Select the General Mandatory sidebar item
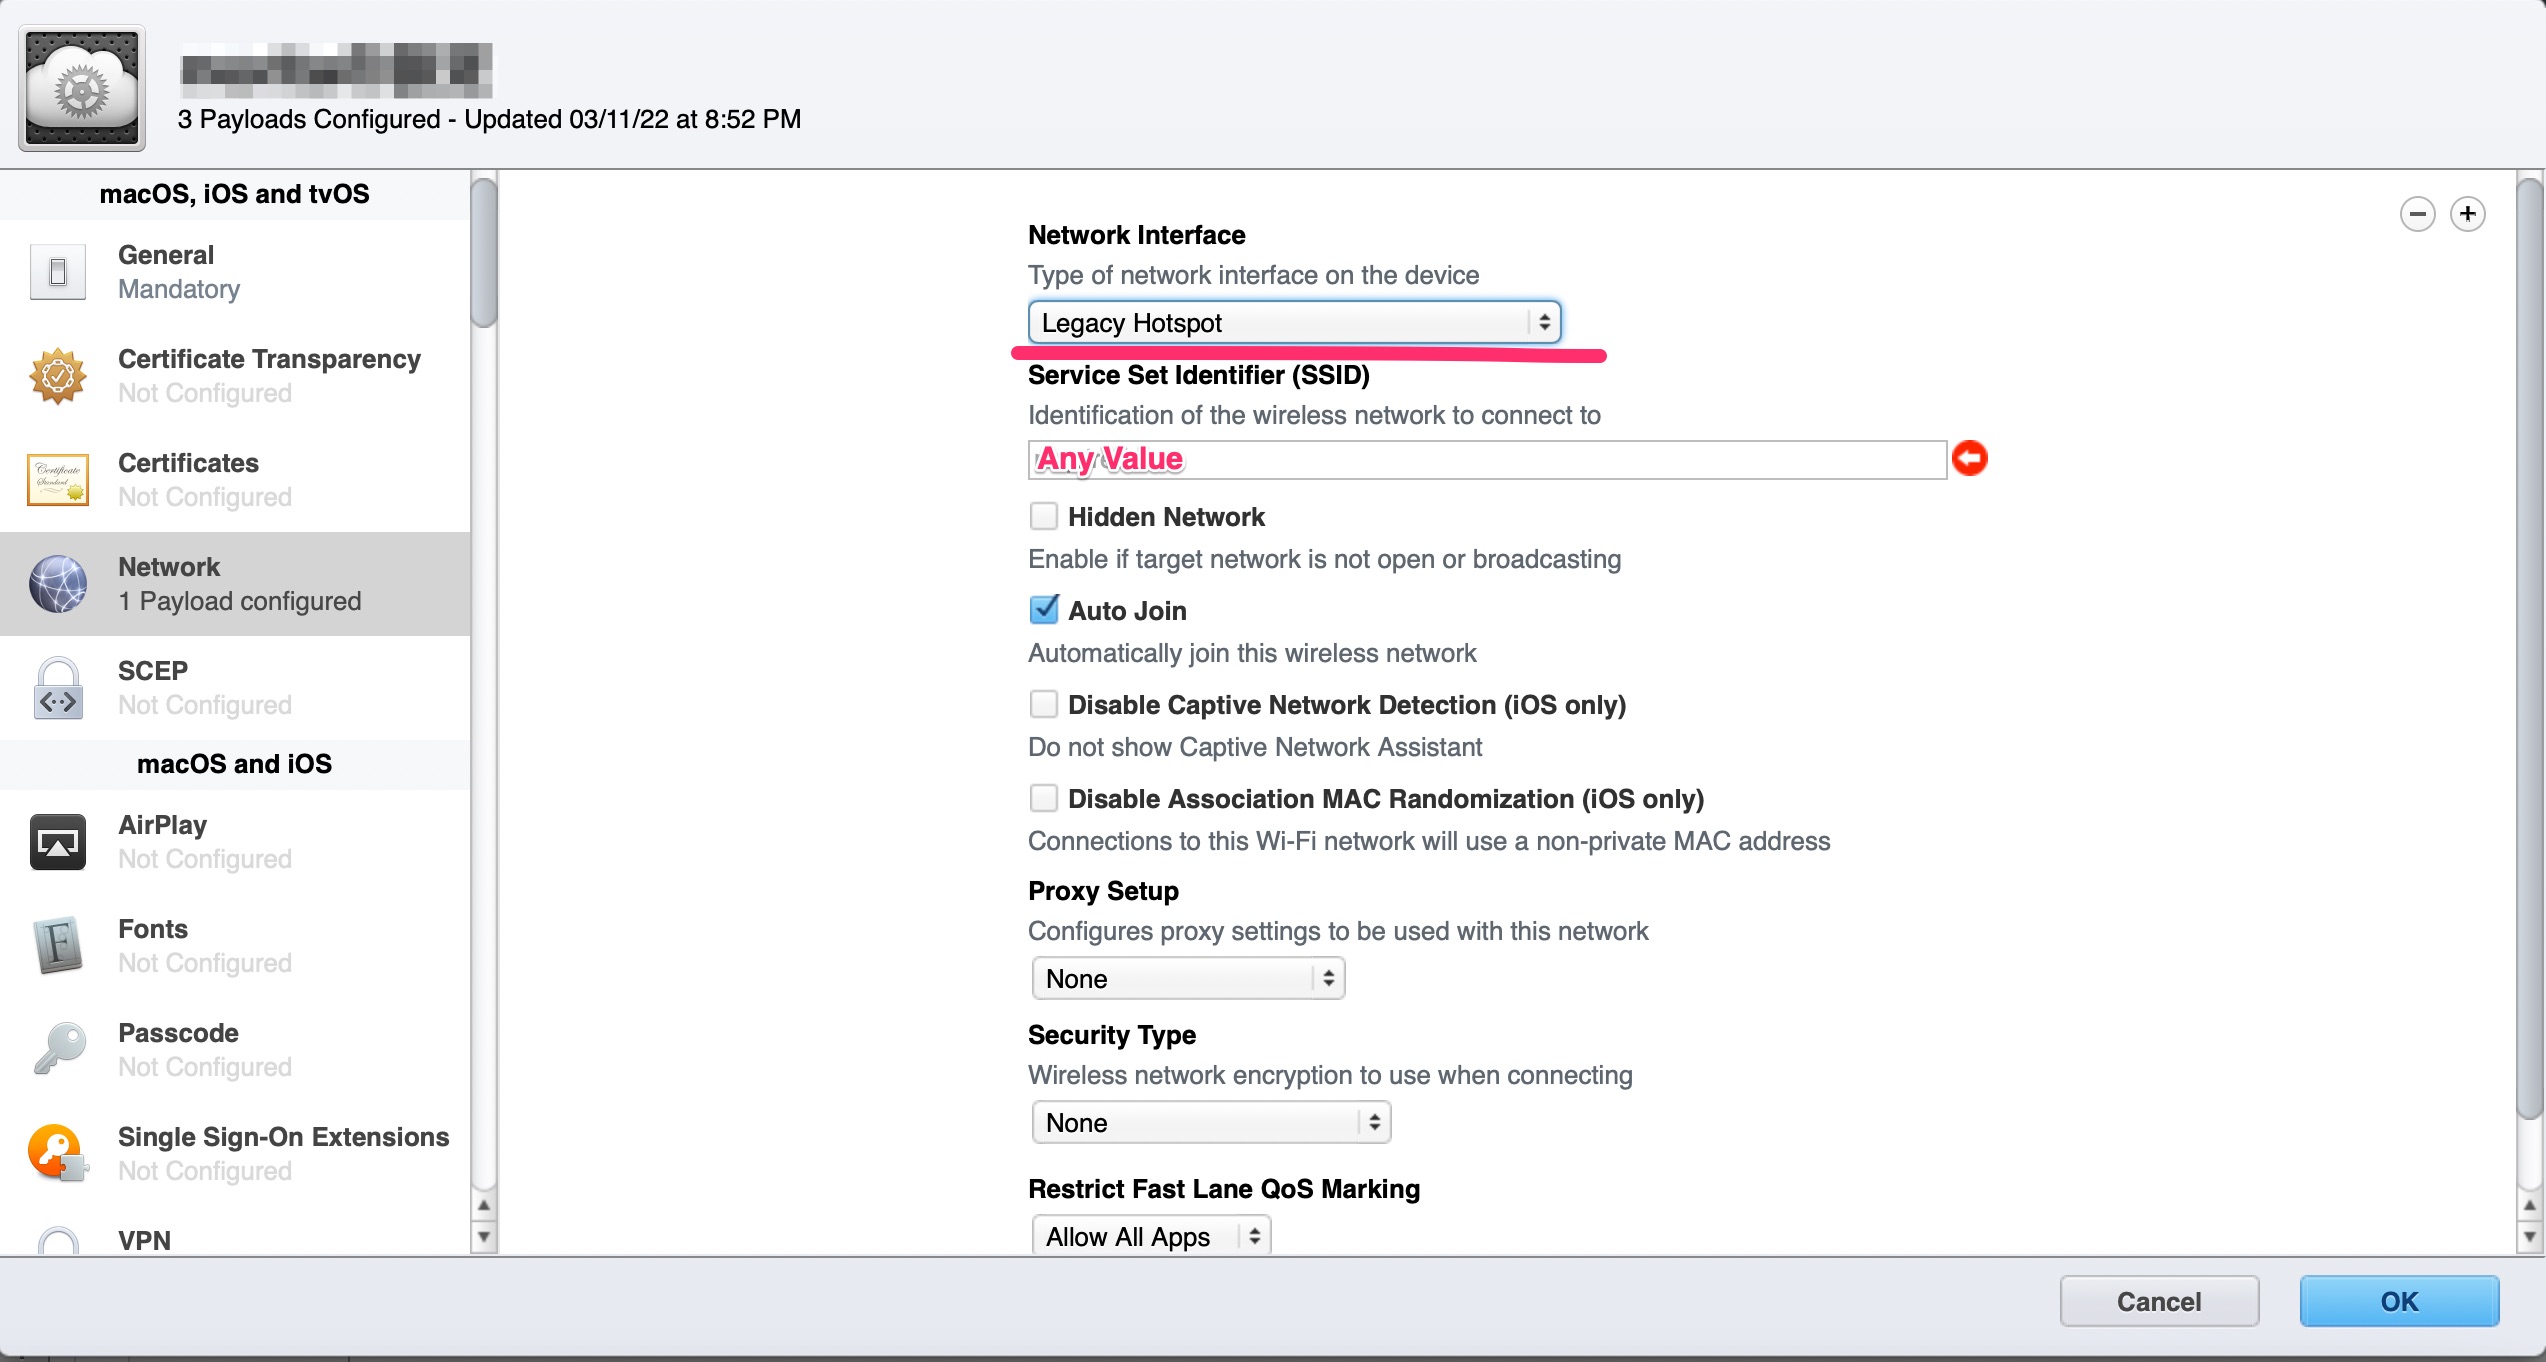Screen dimensions: 2546x1362 pyautogui.click(x=235, y=272)
